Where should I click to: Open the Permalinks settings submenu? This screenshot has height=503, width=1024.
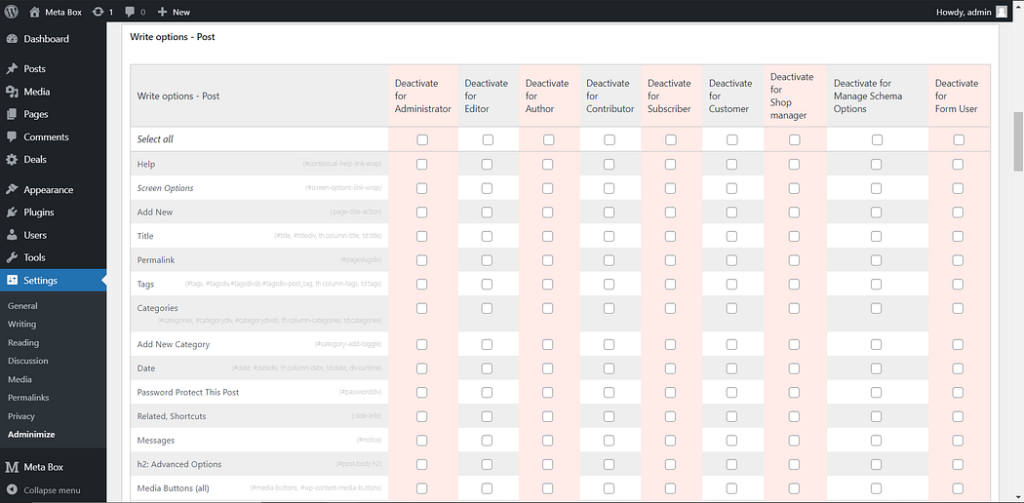pyautogui.click(x=28, y=398)
